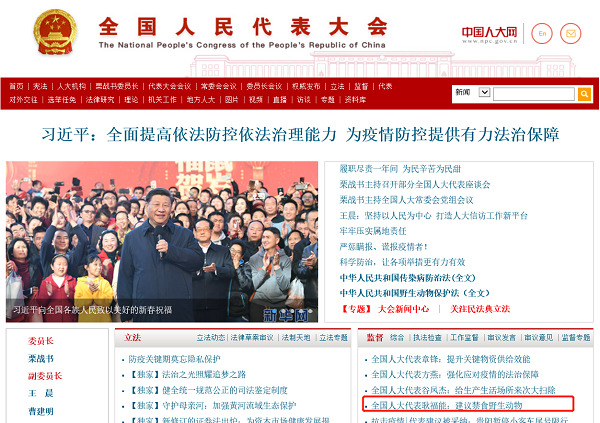Click the search text input field

click(x=534, y=93)
